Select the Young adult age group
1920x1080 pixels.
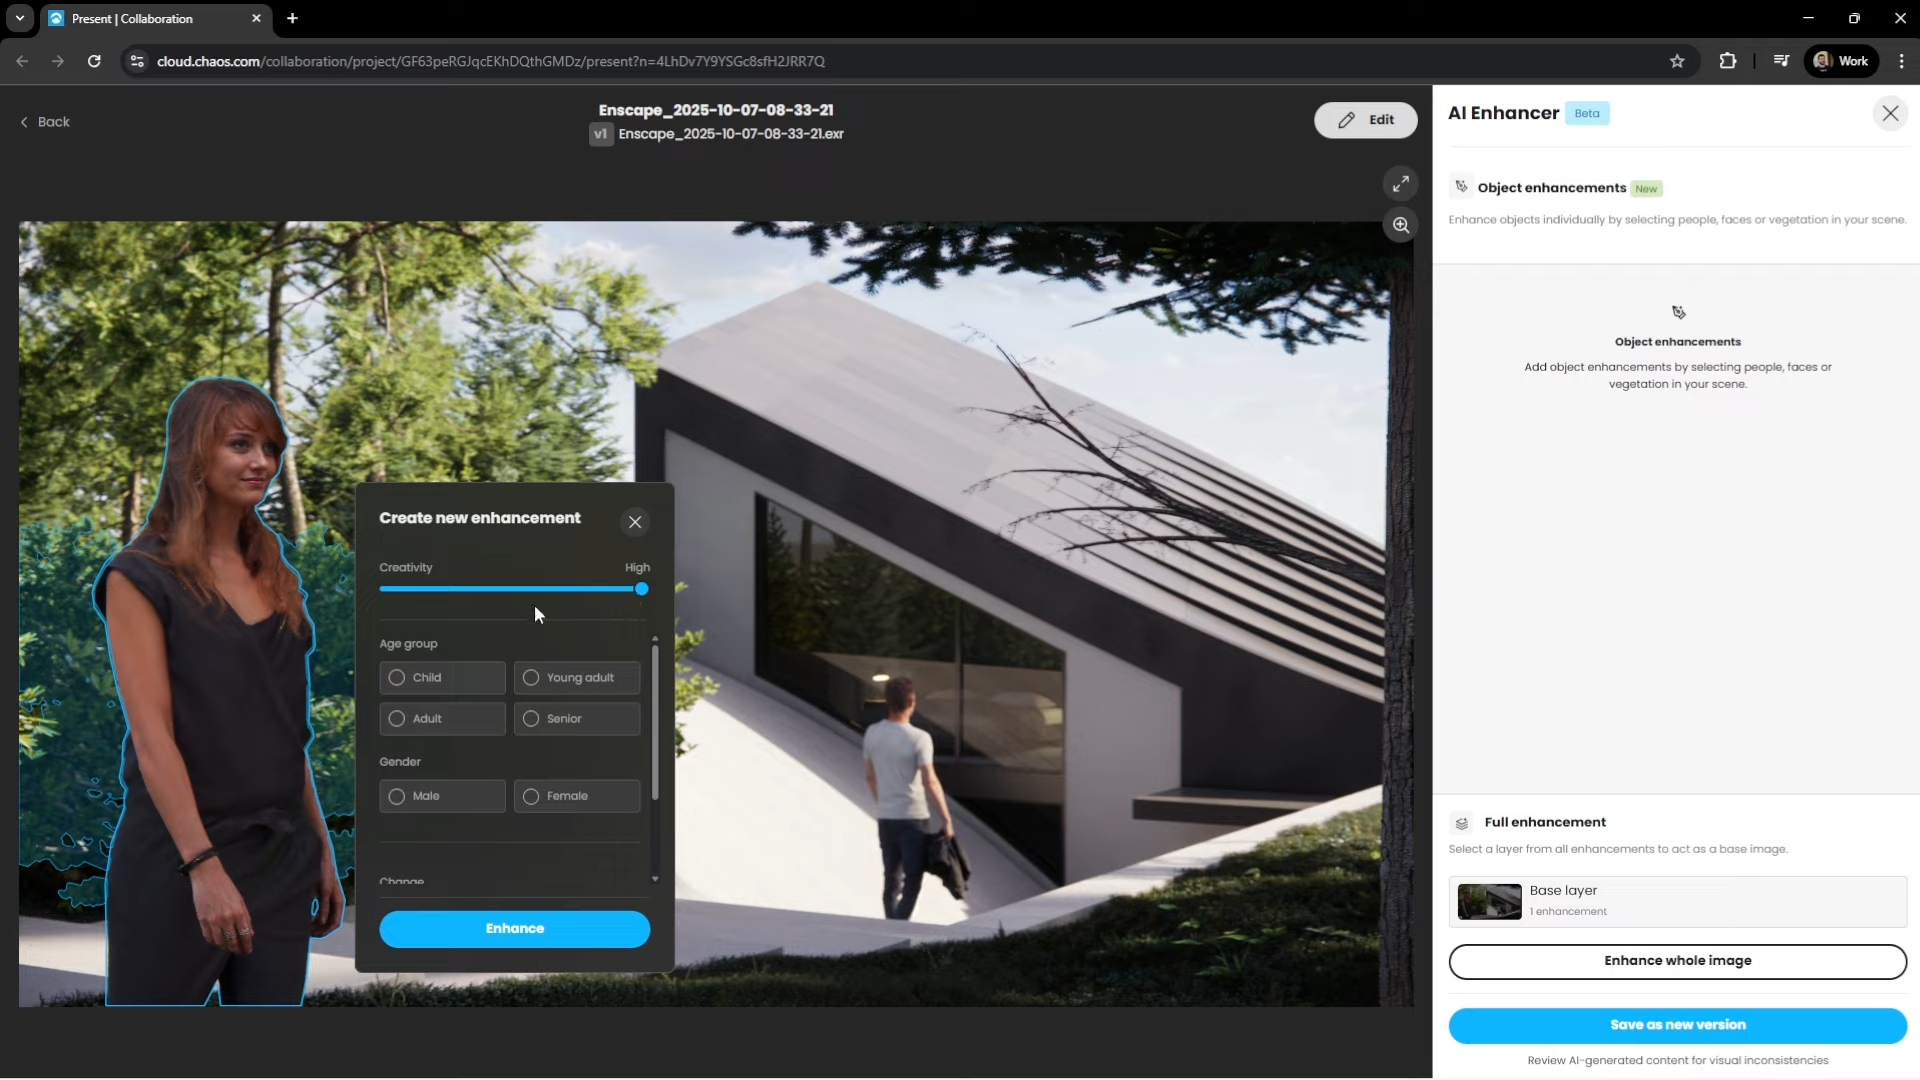[x=531, y=678]
